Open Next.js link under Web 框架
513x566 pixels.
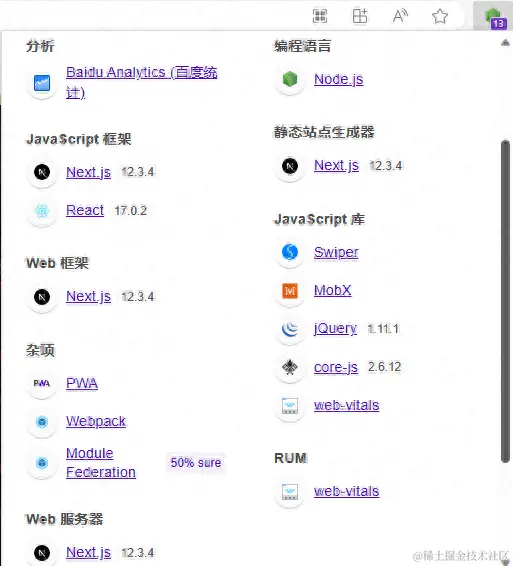[x=88, y=297]
